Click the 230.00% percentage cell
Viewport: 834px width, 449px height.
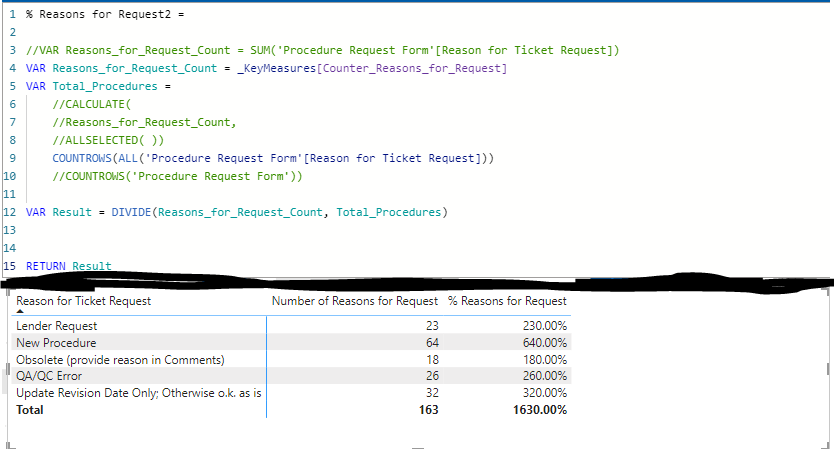point(545,326)
